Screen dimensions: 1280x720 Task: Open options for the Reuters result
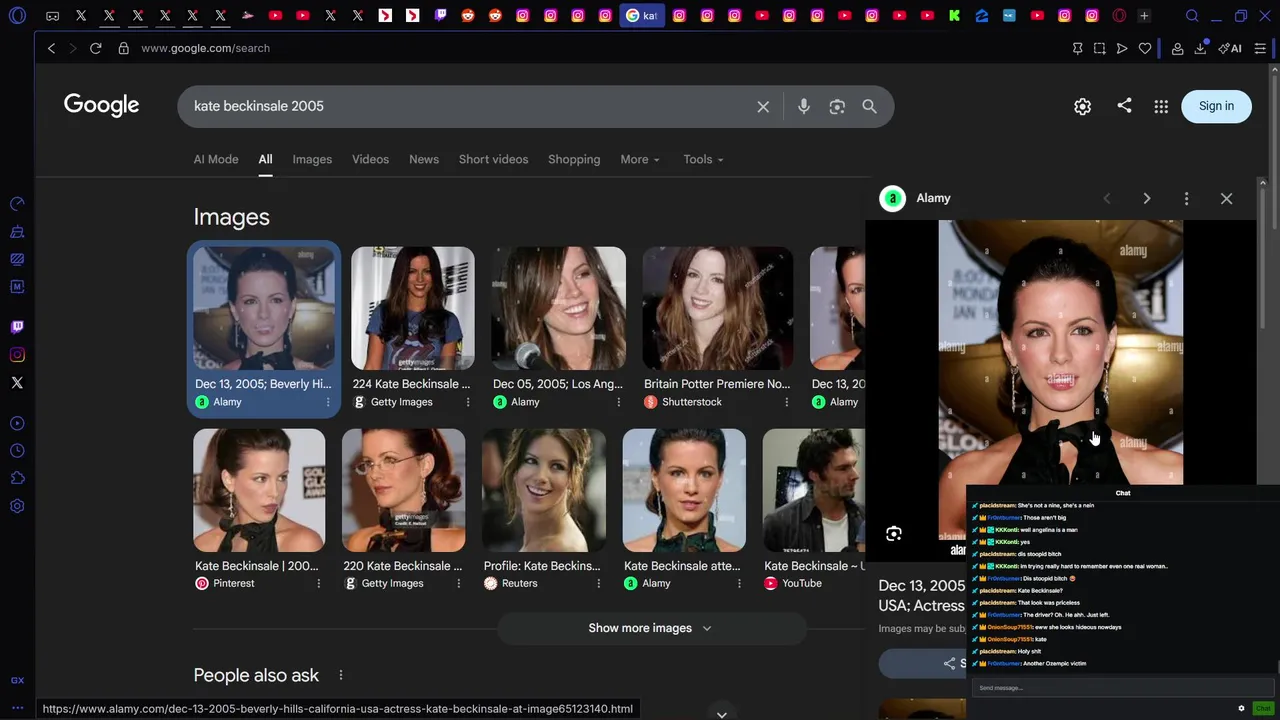pos(599,583)
